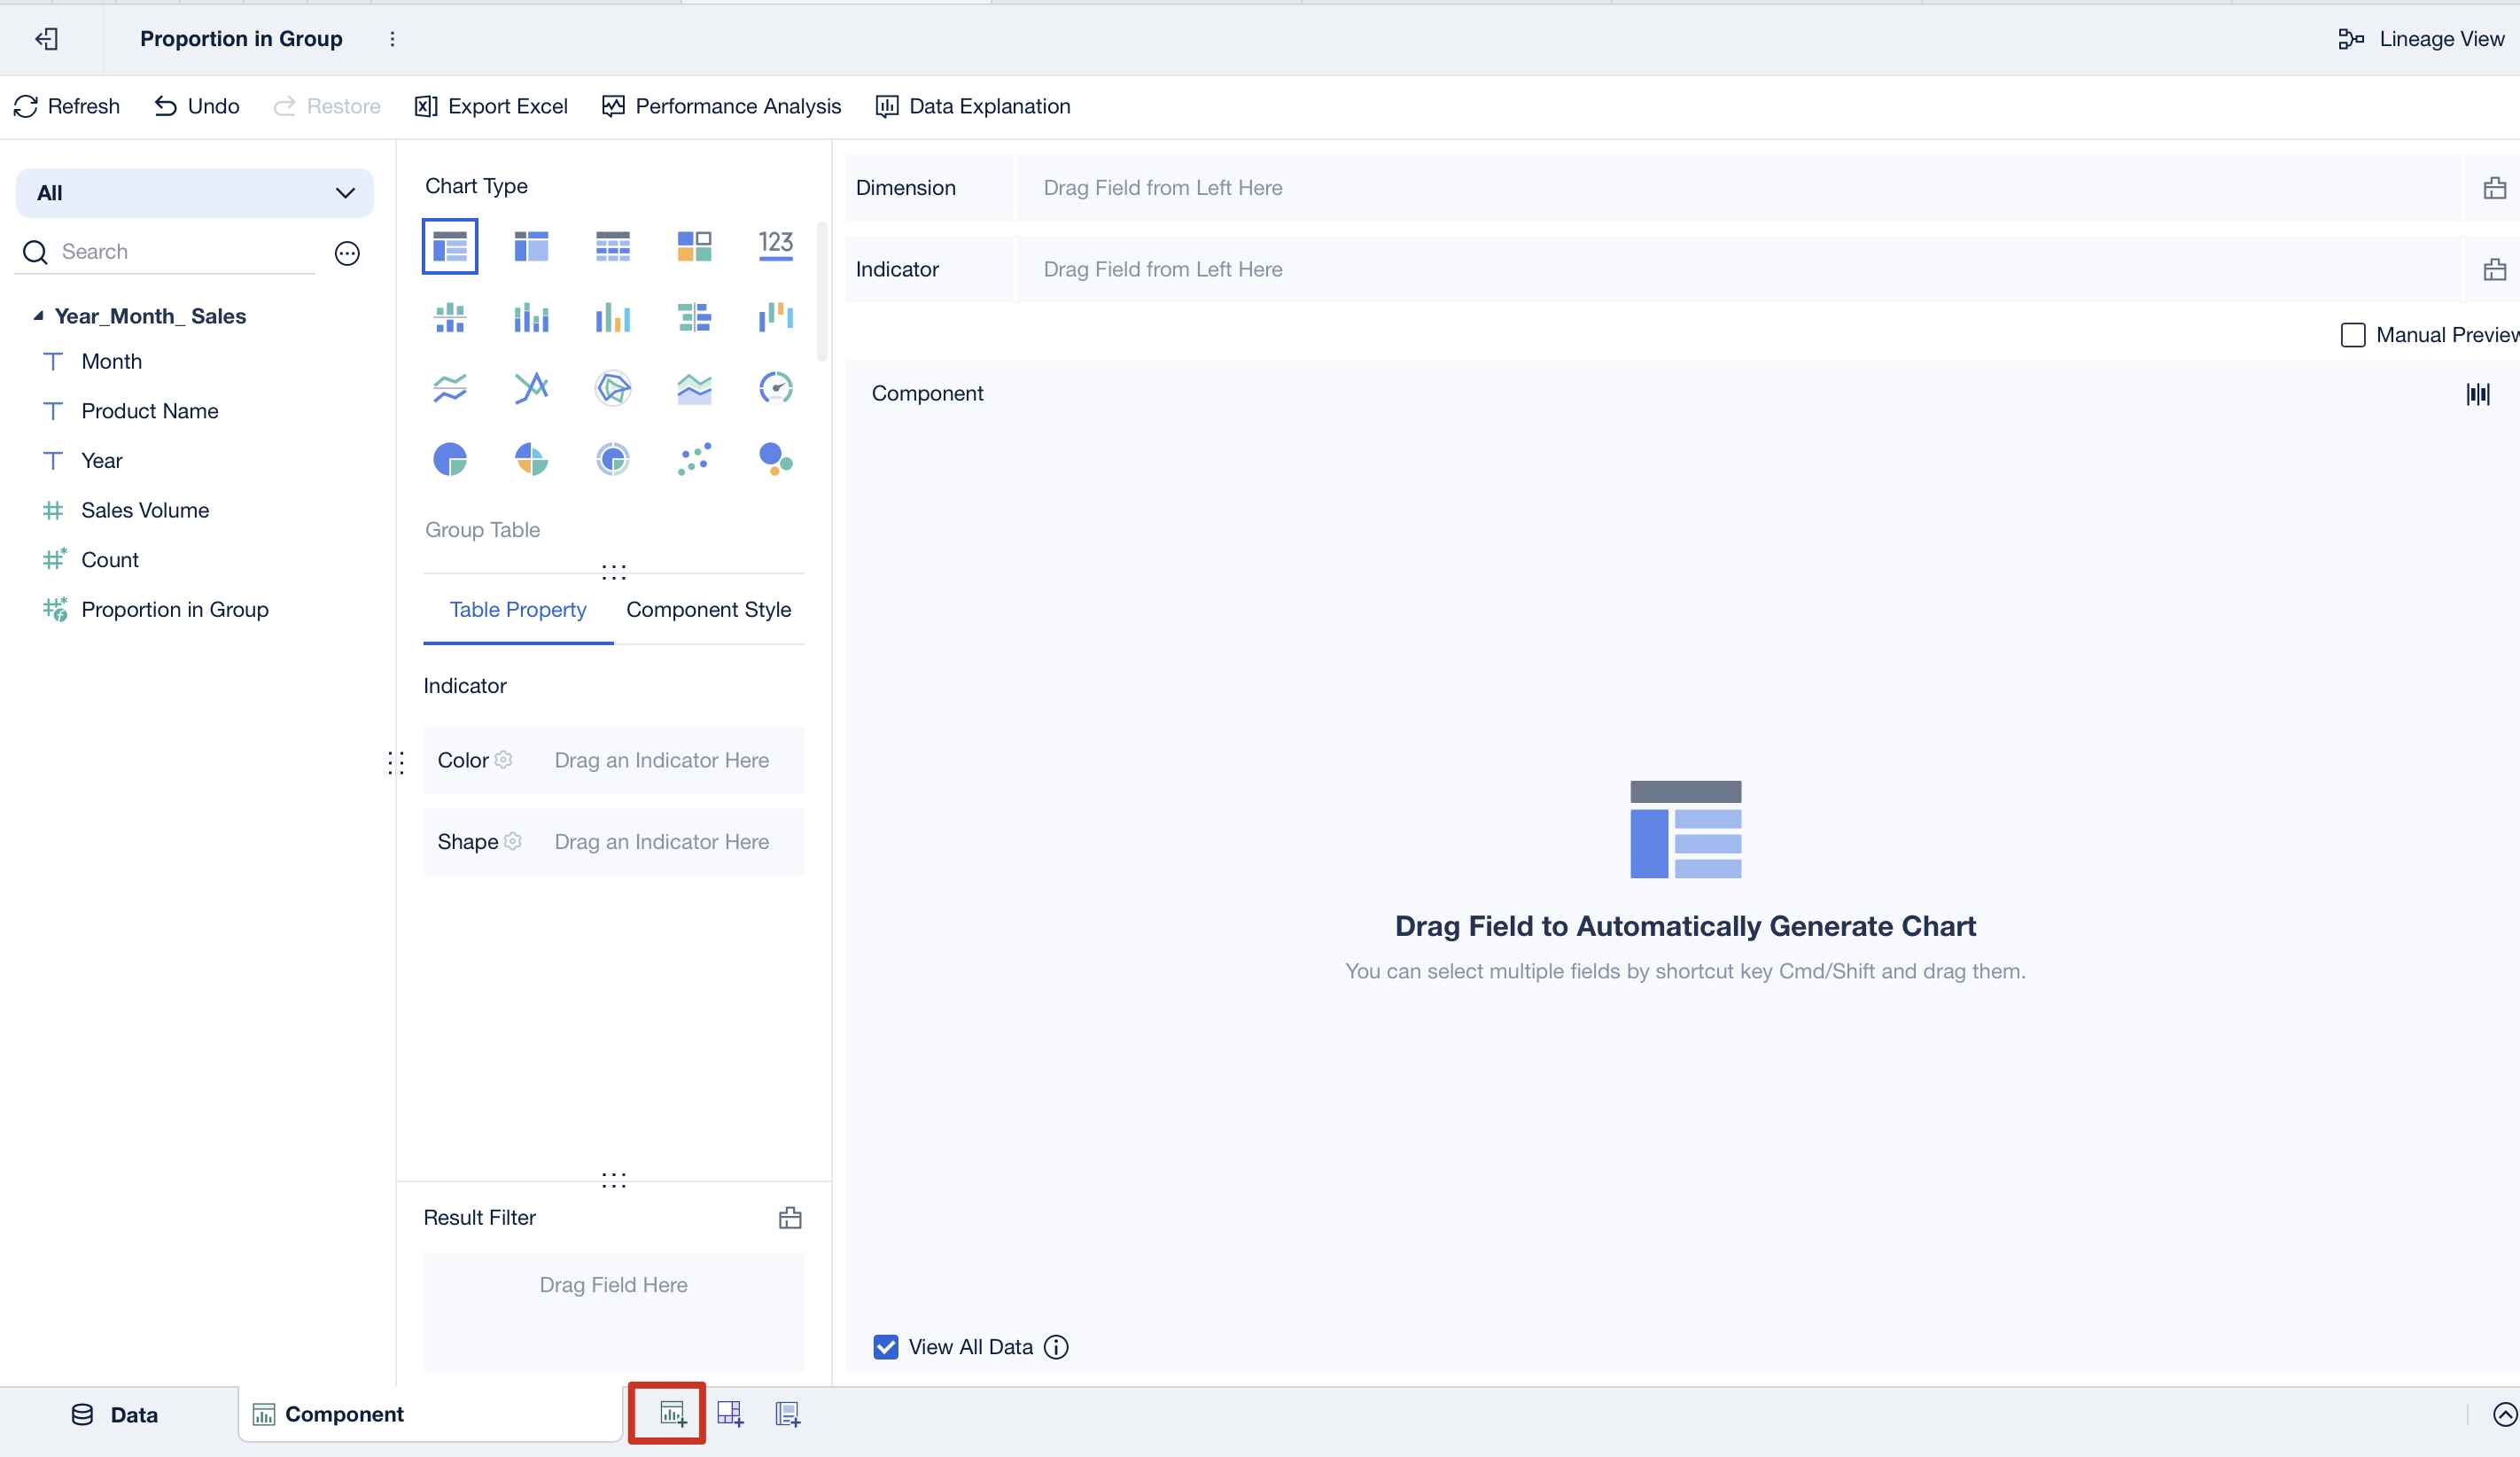Enable the Manual Preview checkbox
The width and height of the screenshot is (2520, 1457).
point(2353,335)
